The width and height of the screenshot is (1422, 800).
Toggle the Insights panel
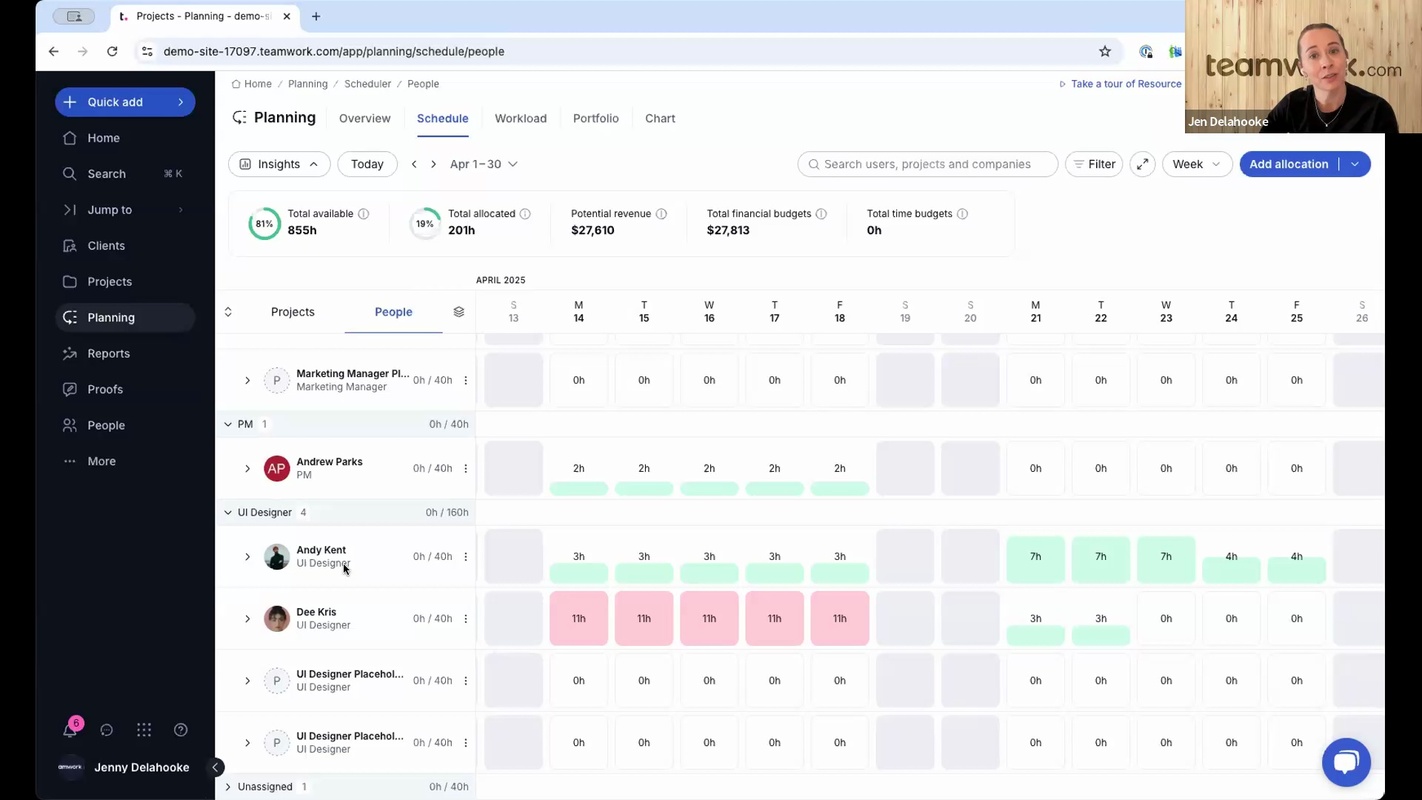279,164
